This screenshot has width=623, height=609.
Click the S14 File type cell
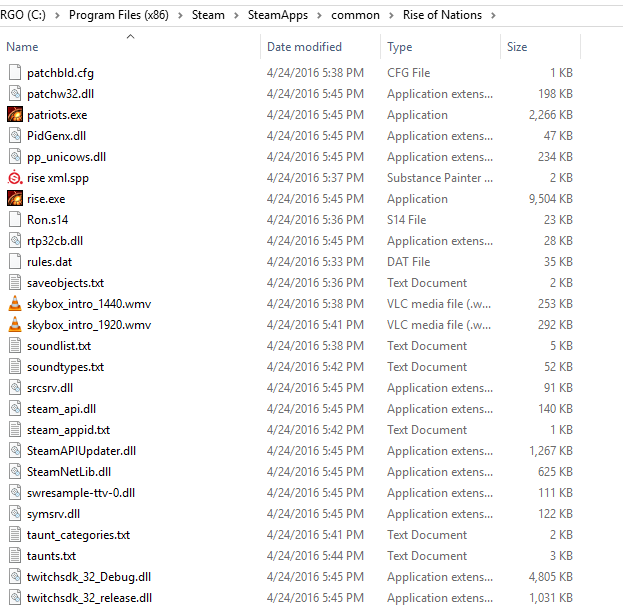[407, 220]
